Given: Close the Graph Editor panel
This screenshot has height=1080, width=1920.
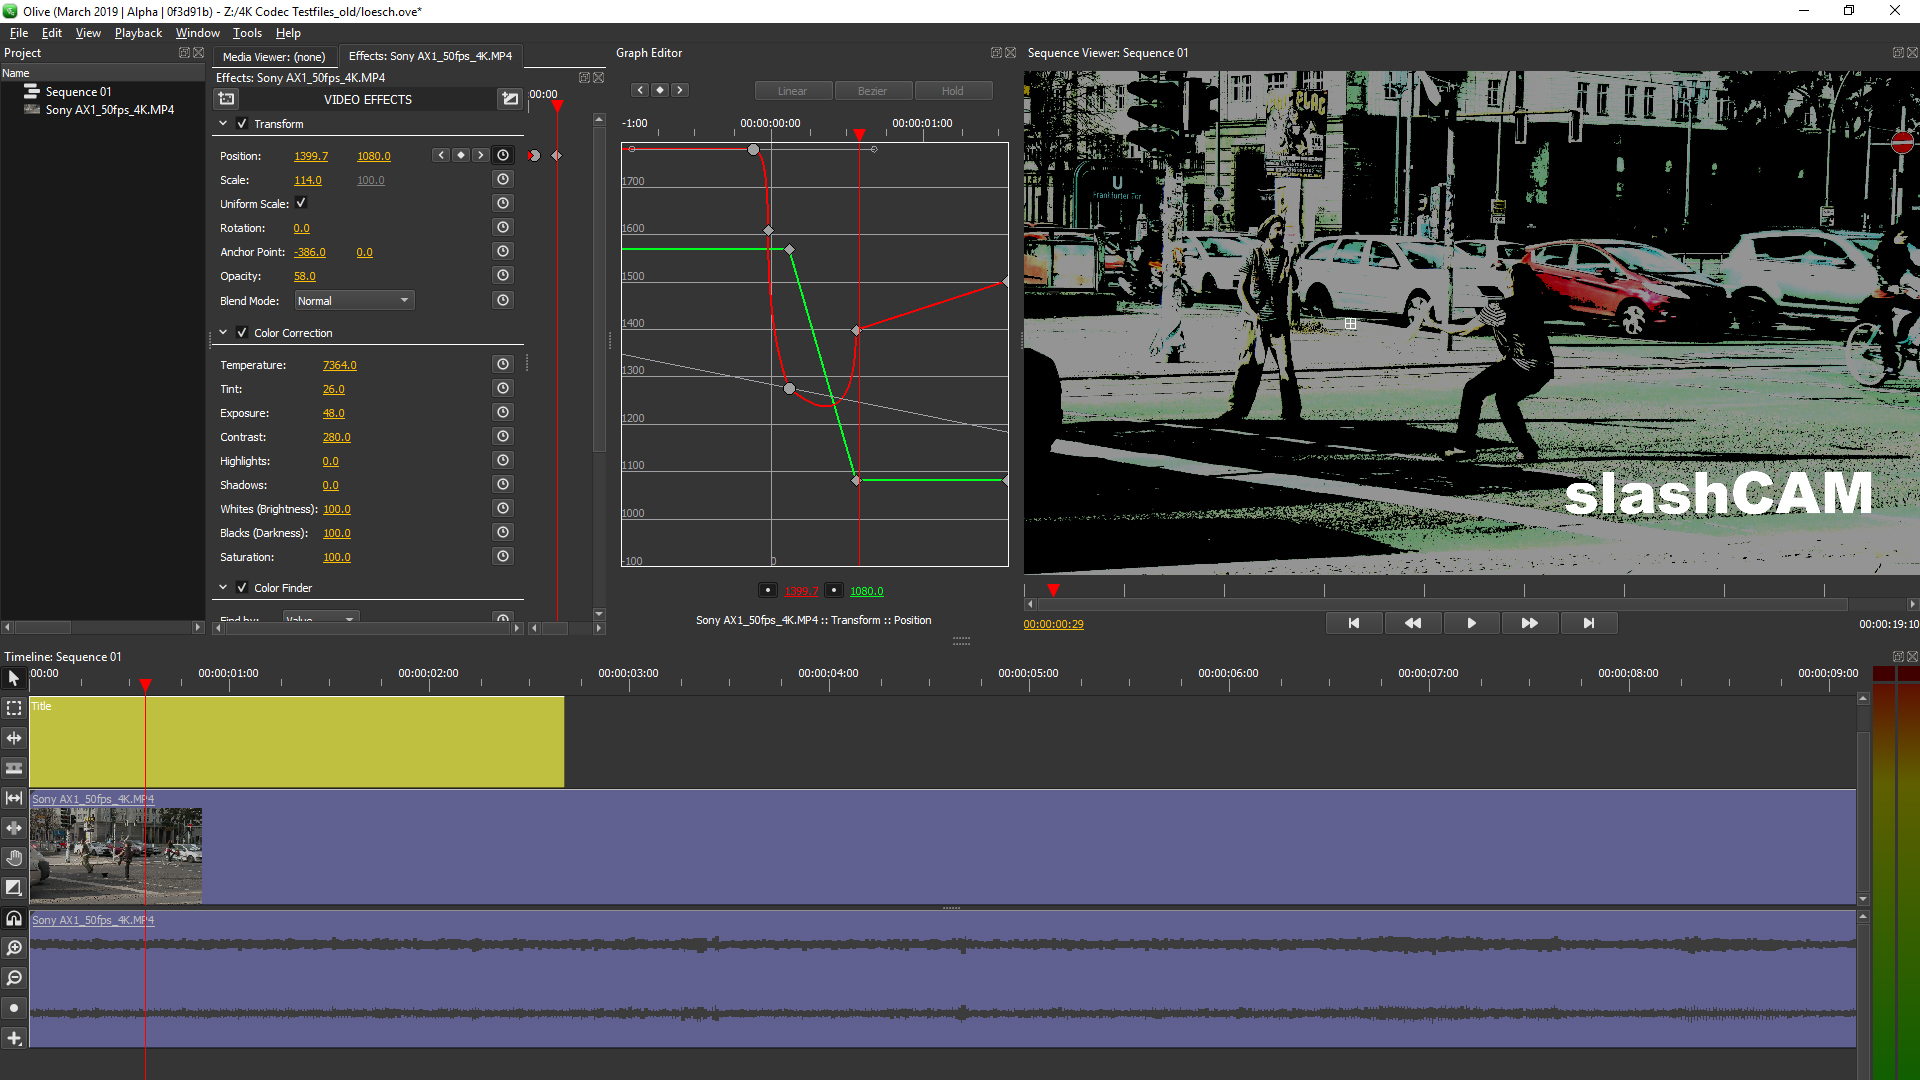Looking at the screenshot, I should pos(1011,53).
